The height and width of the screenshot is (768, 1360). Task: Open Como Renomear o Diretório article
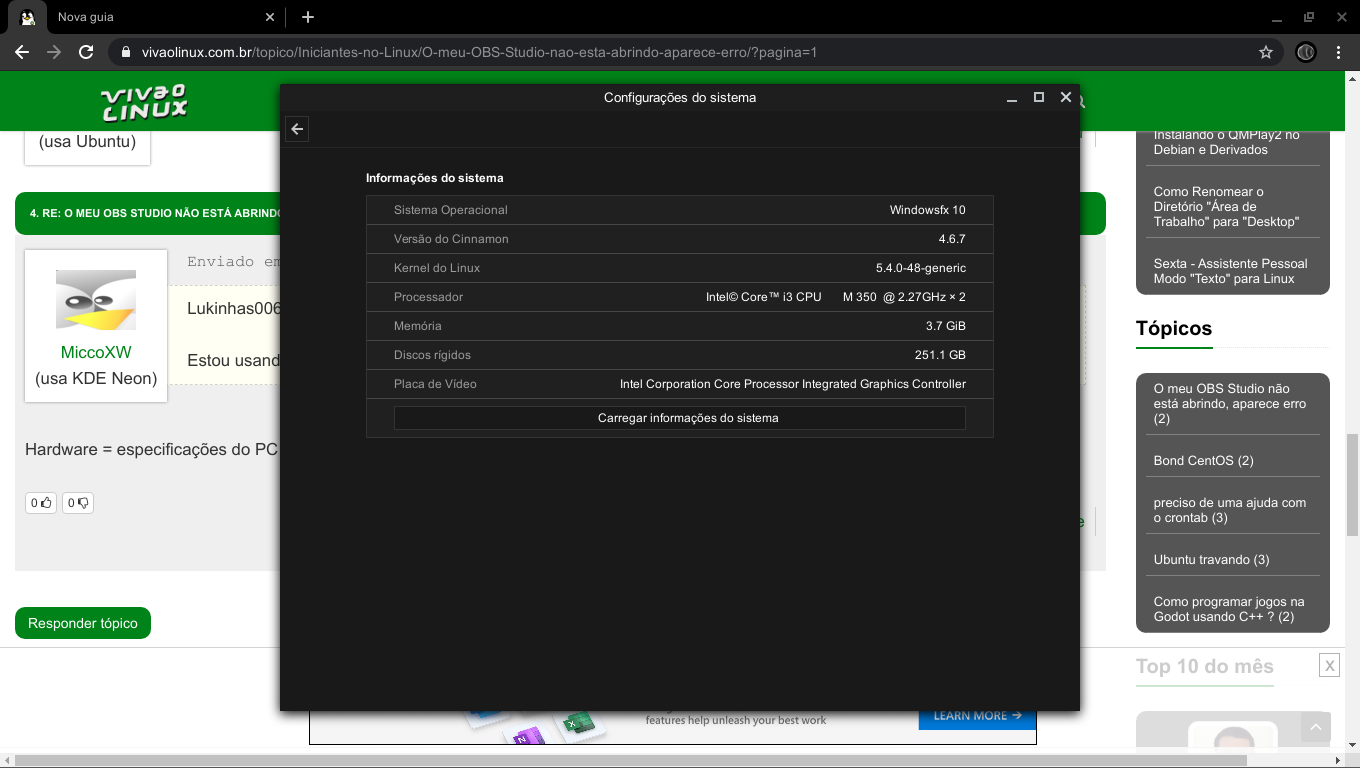tap(1226, 207)
